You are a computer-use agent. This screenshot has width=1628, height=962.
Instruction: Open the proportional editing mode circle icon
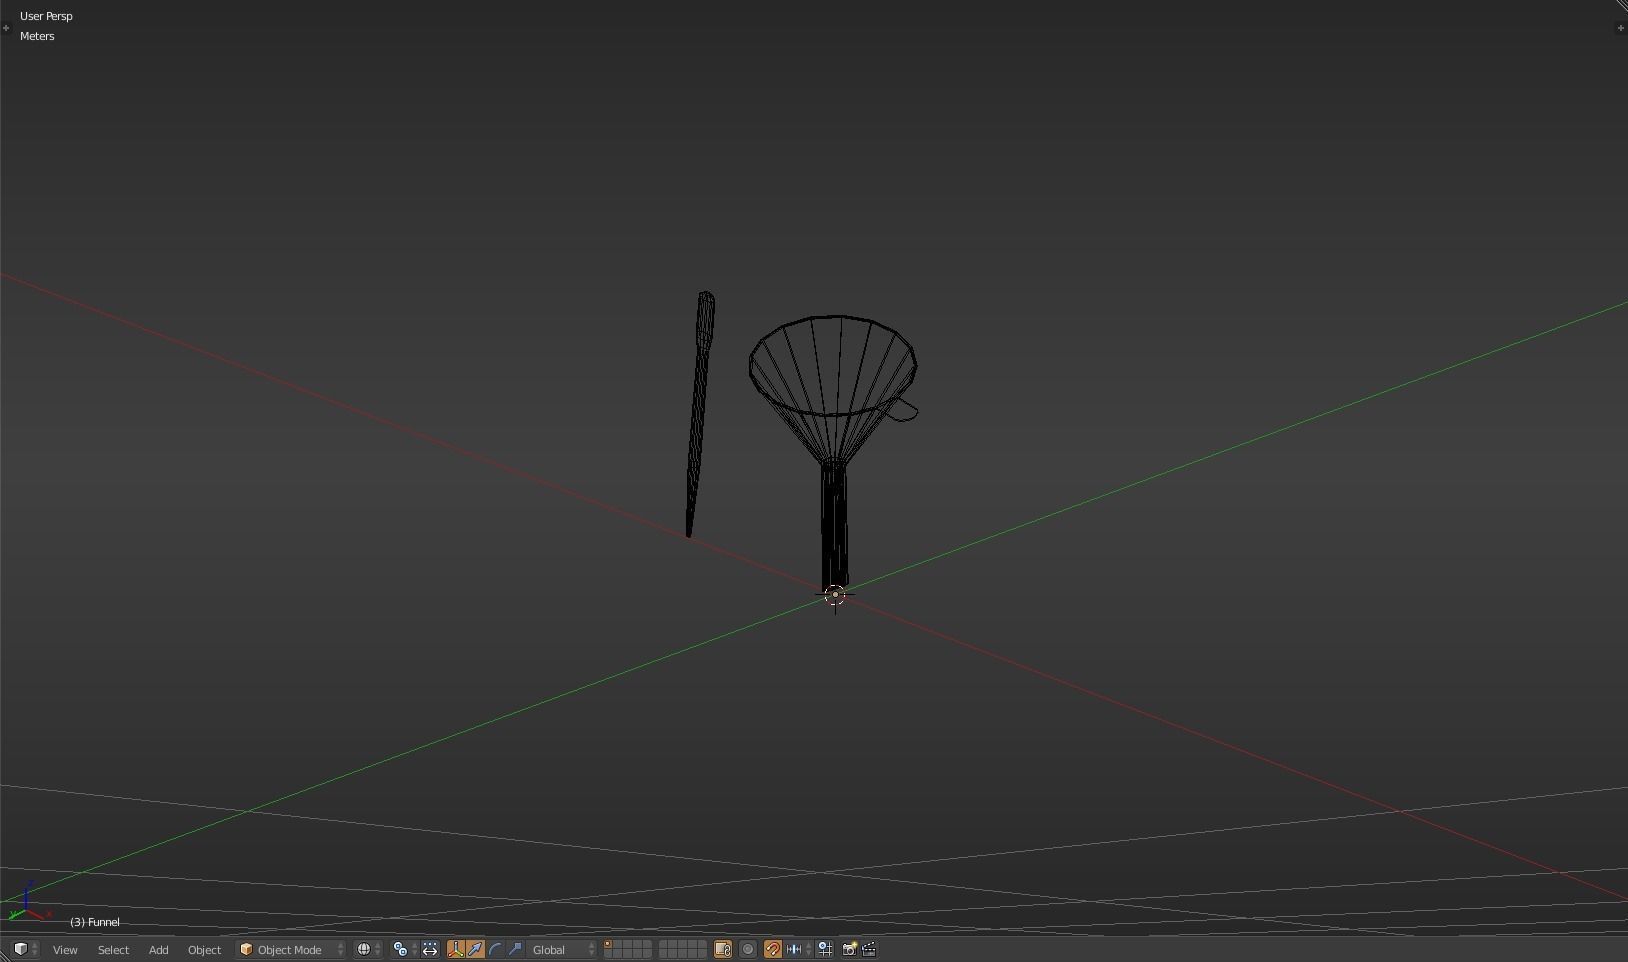(x=748, y=950)
